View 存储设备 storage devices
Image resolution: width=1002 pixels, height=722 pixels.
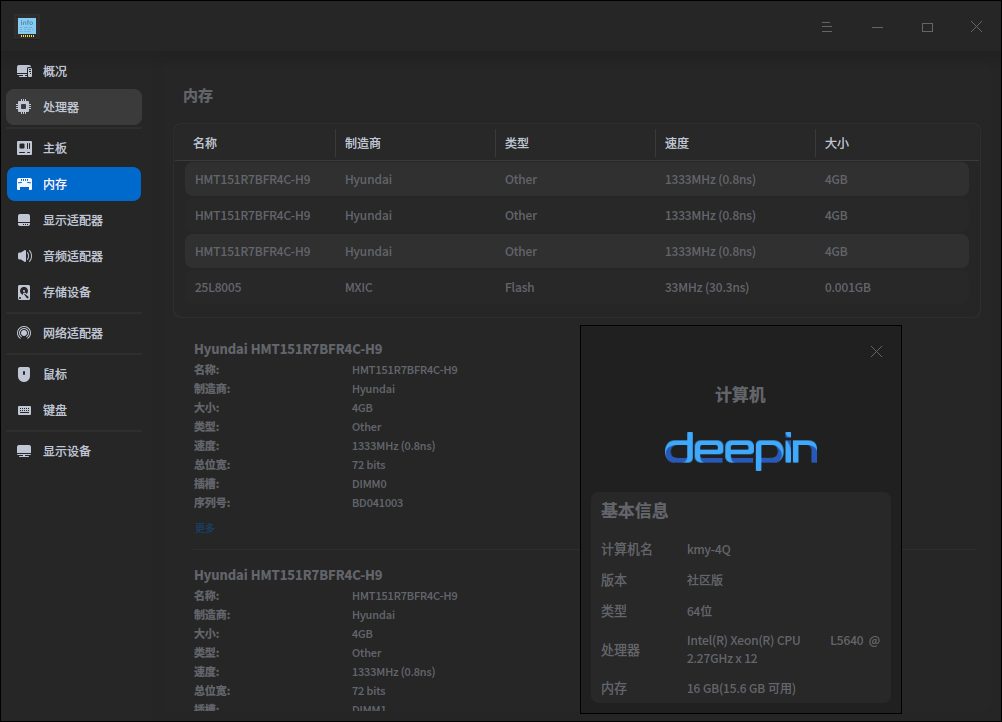56,293
